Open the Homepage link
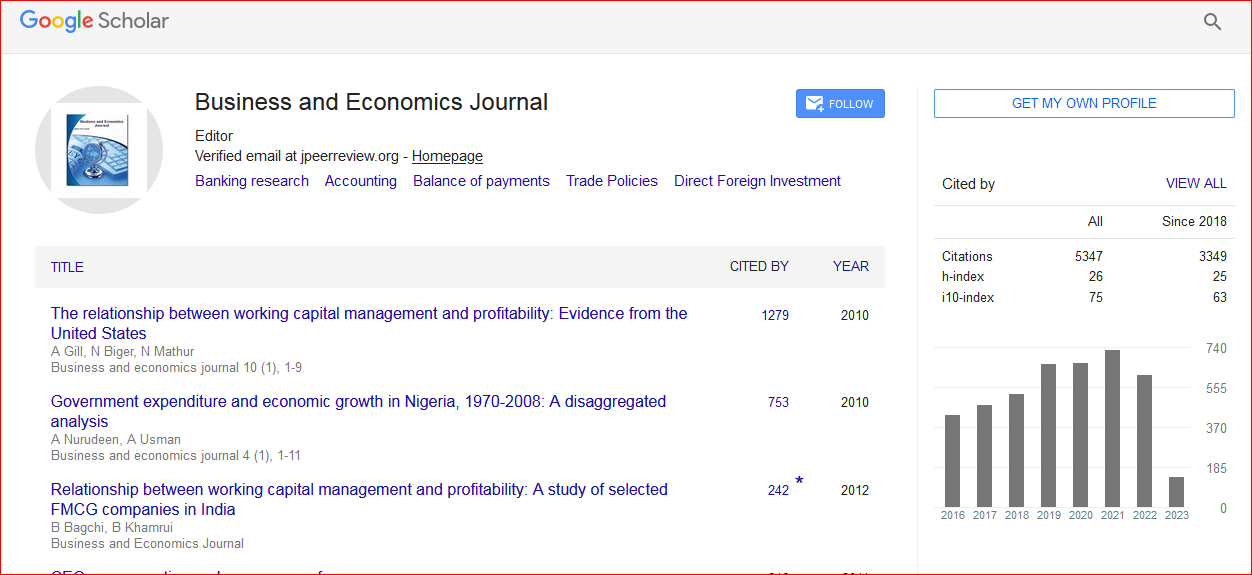This screenshot has width=1252, height=575. (x=447, y=156)
